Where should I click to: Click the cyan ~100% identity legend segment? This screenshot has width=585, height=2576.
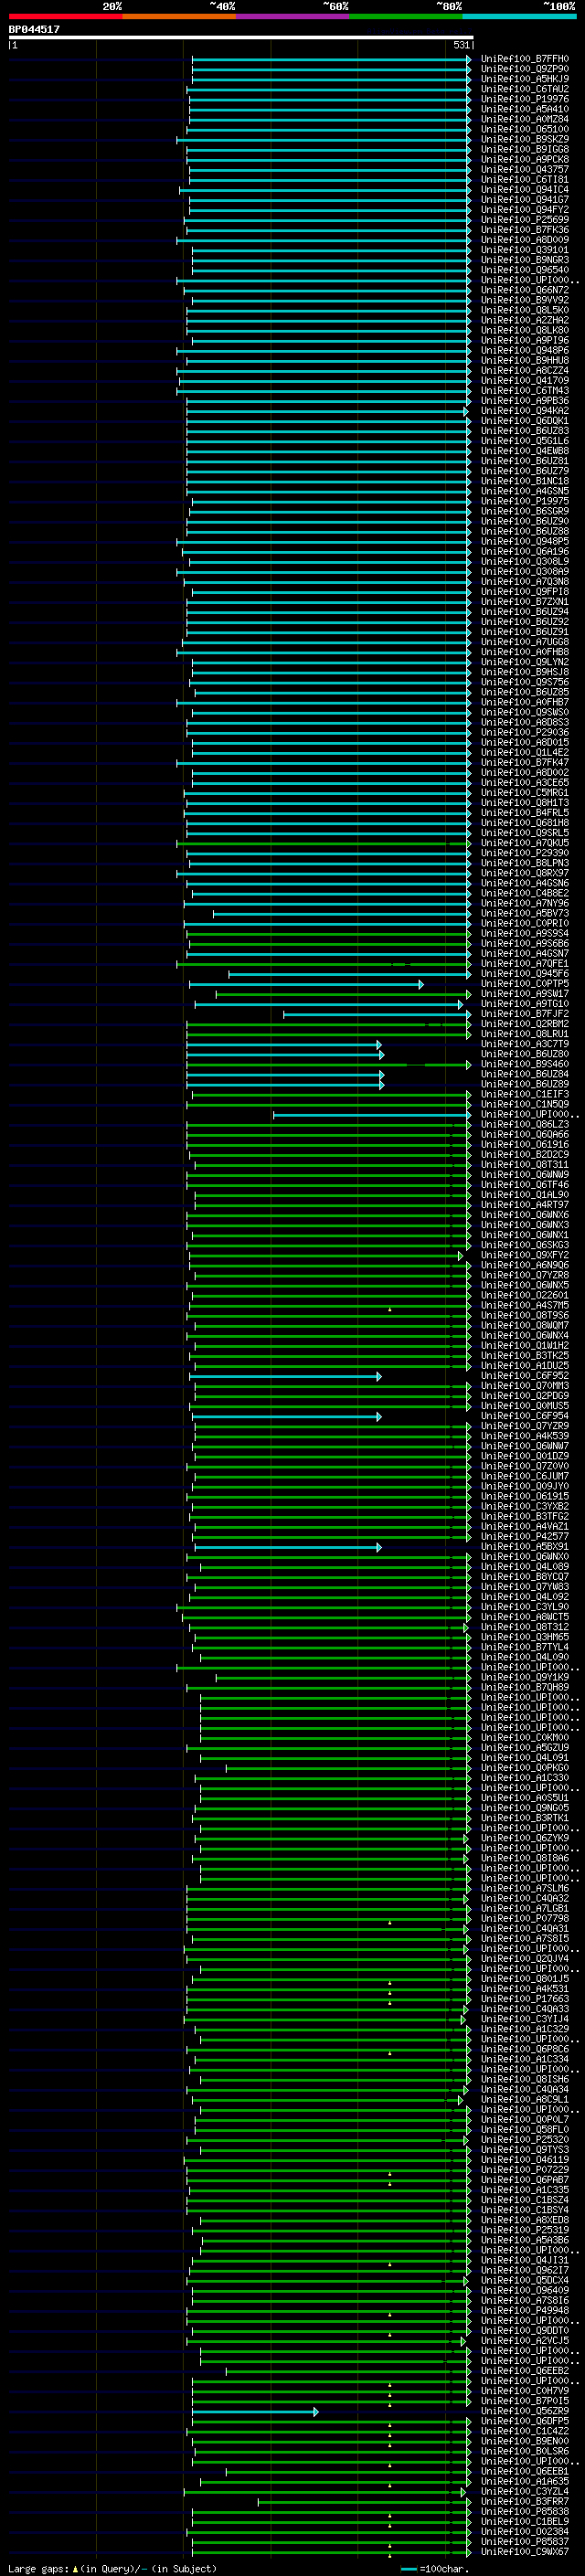click(x=520, y=16)
